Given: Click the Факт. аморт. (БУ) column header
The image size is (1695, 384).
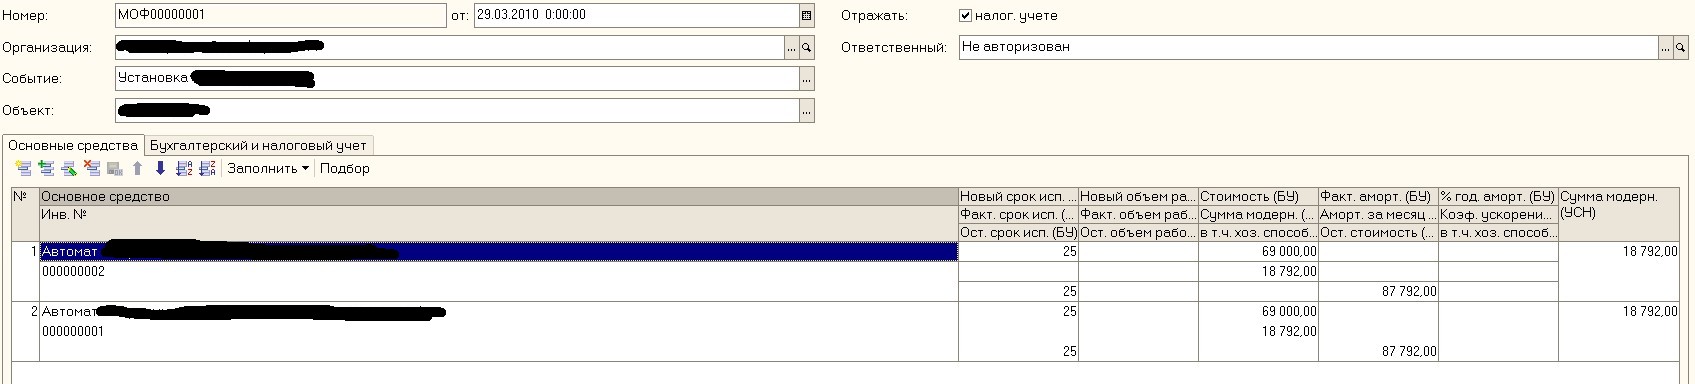Looking at the screenshot, I should [1378, 196].
